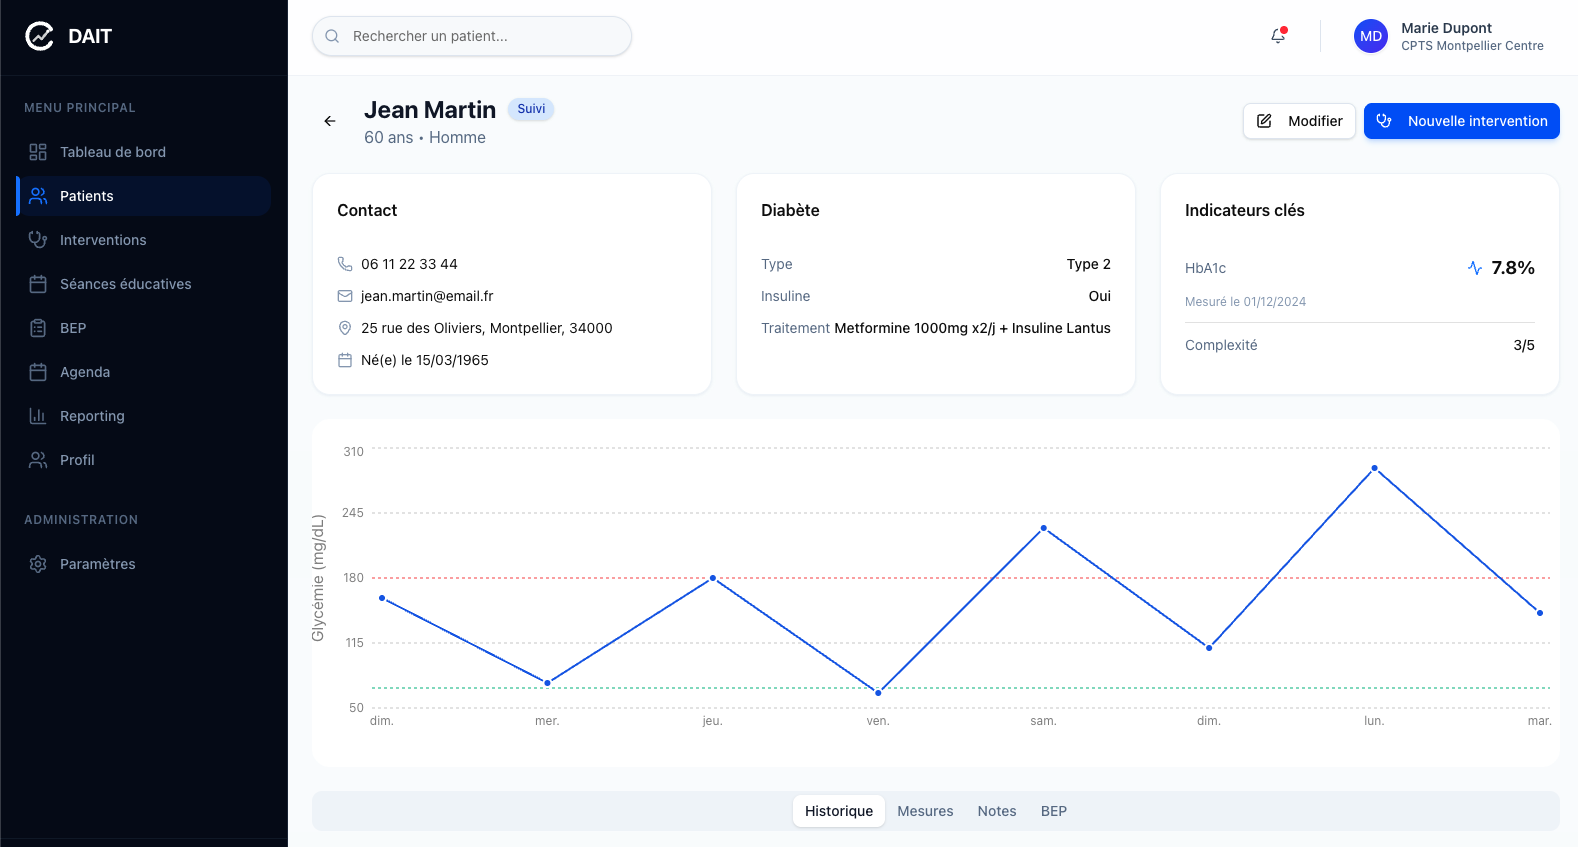The image size is (1578, 847).
Task: Click the phone icon in Contact card
Action: pos(345,264)
